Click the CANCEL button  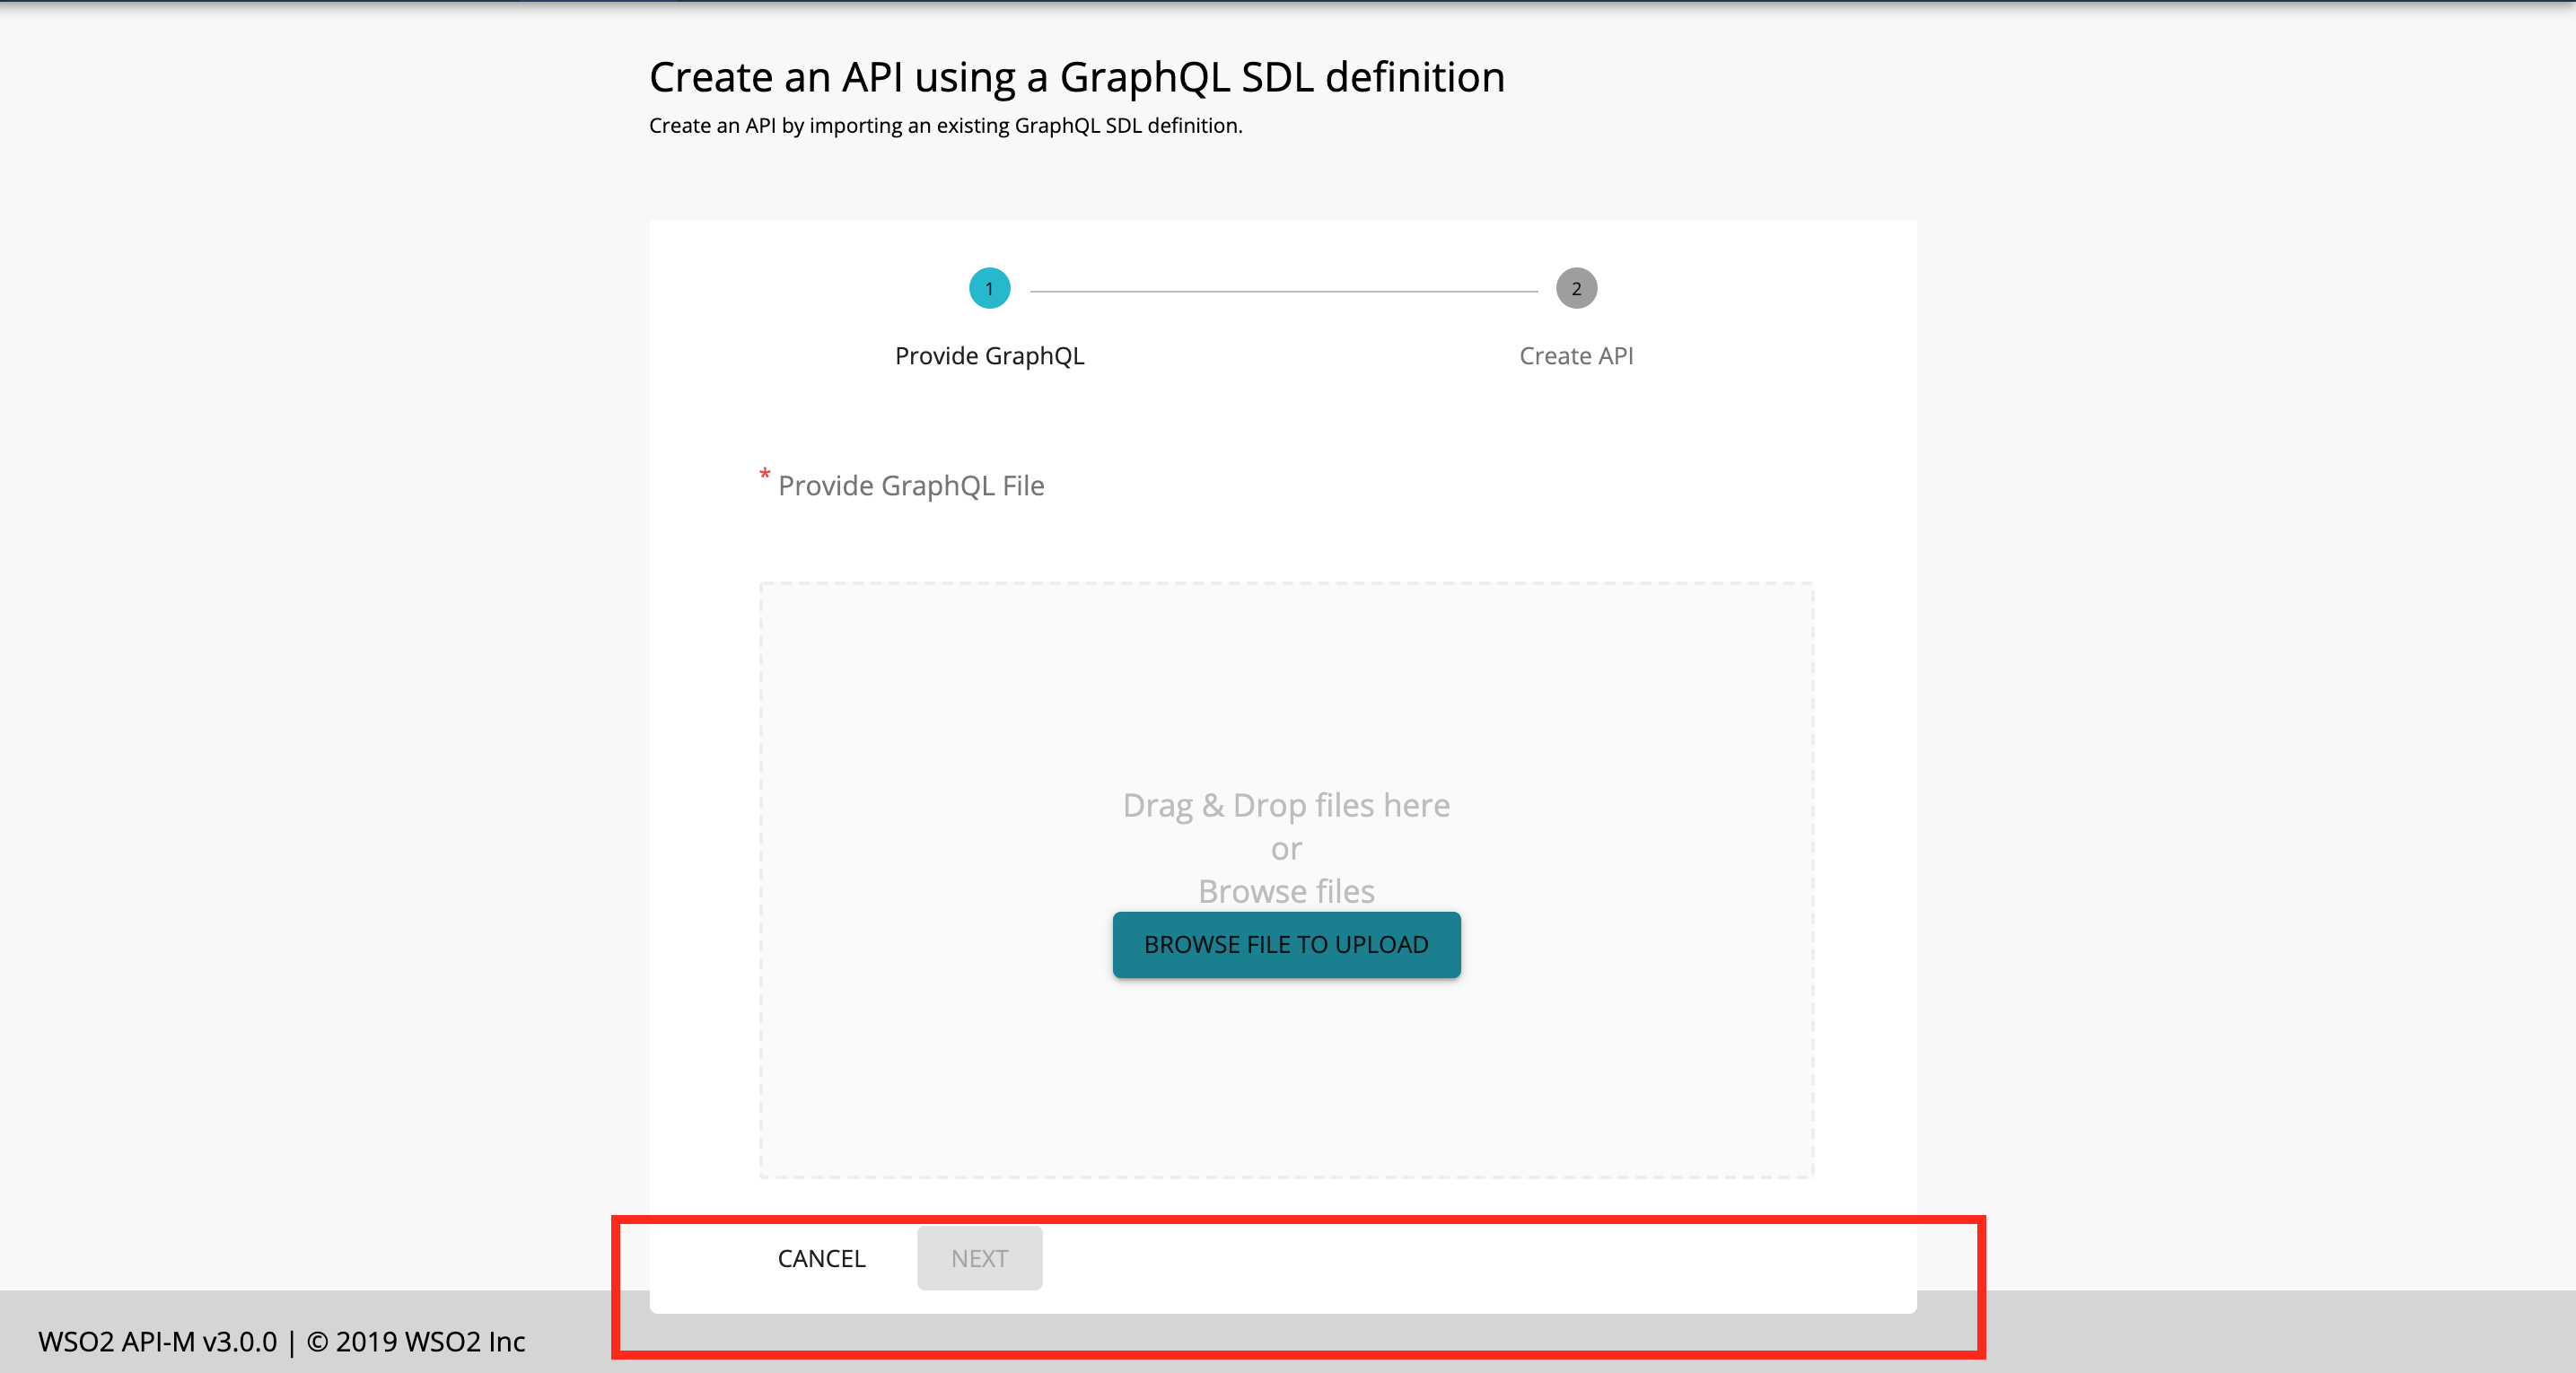click(820, 1258)
